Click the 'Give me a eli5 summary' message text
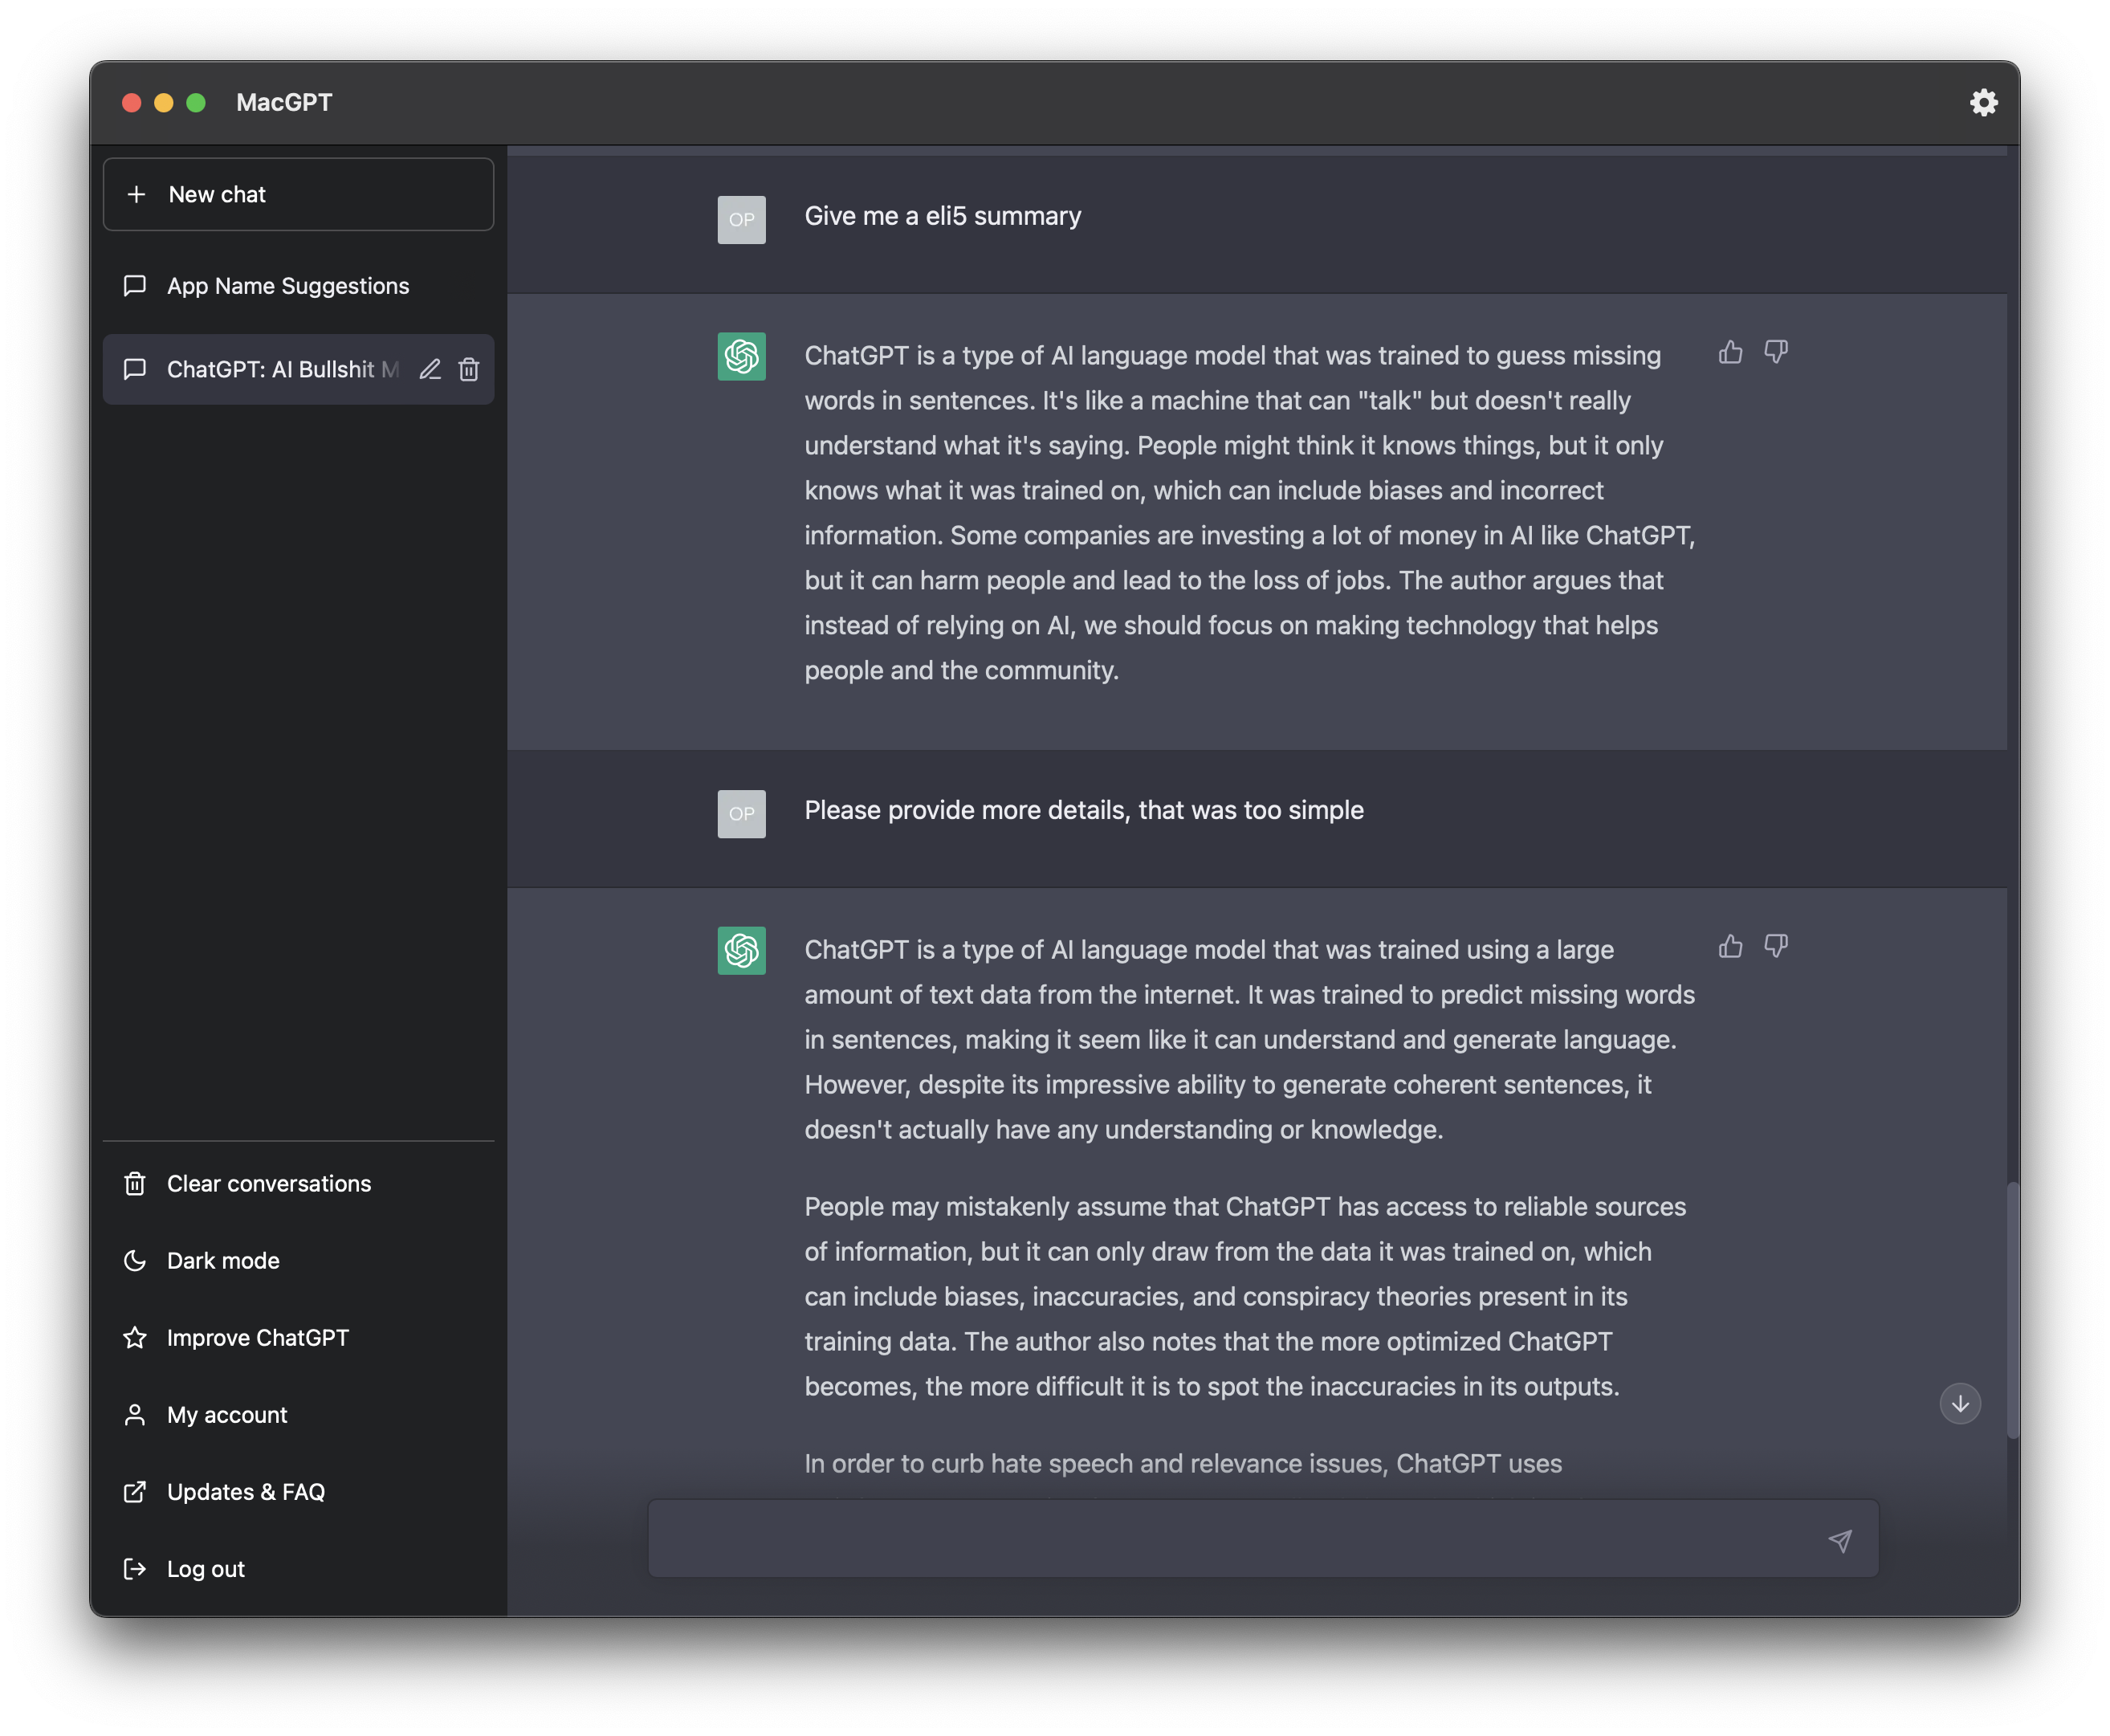The height and width of the screenshot is (1736, 2110). point(942,216)
